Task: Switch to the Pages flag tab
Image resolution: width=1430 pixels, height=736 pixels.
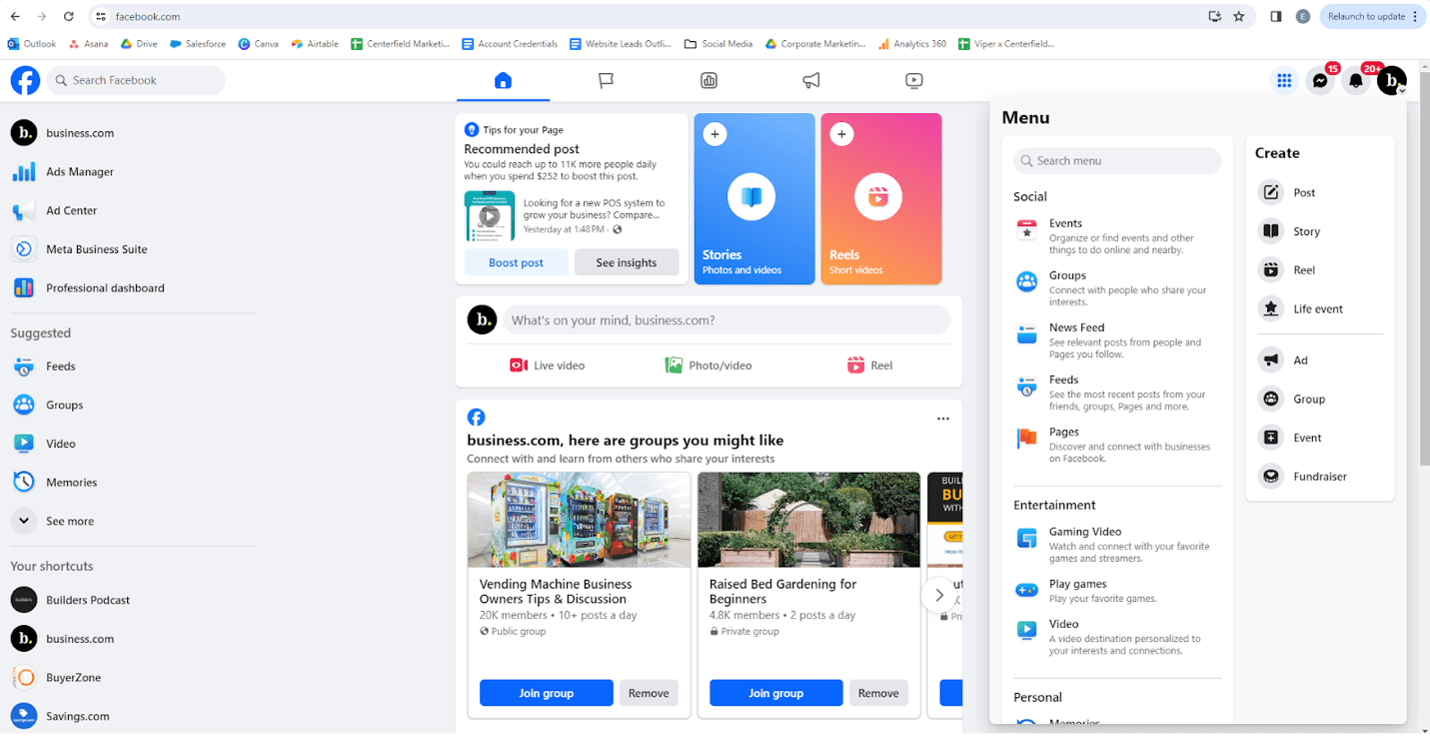Action: coord(606,81)
